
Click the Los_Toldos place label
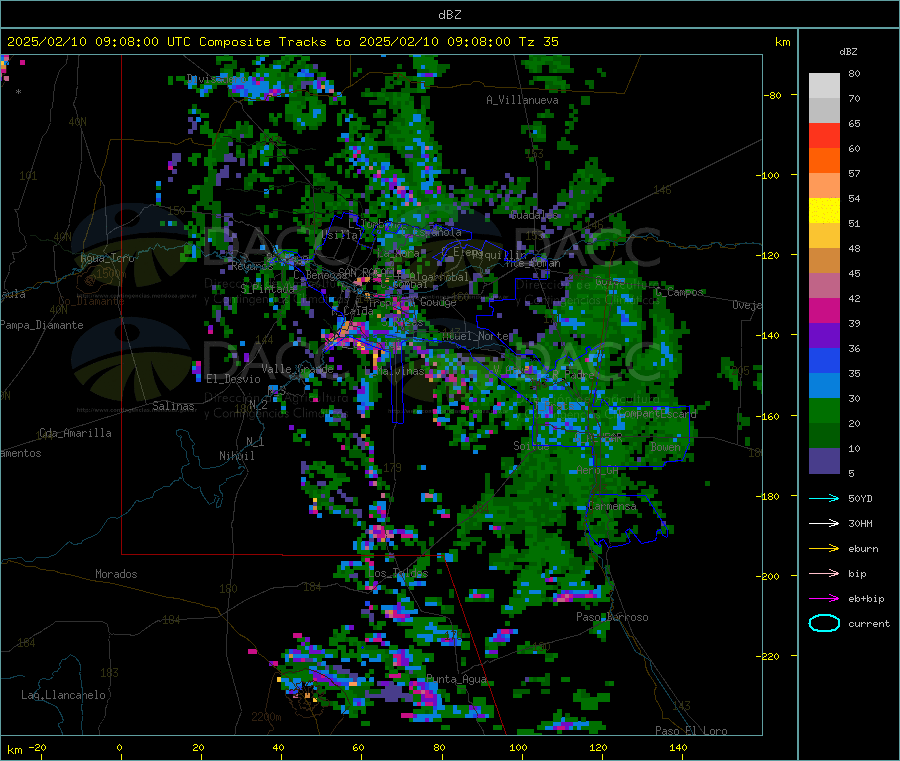click(x=398, y=573)
